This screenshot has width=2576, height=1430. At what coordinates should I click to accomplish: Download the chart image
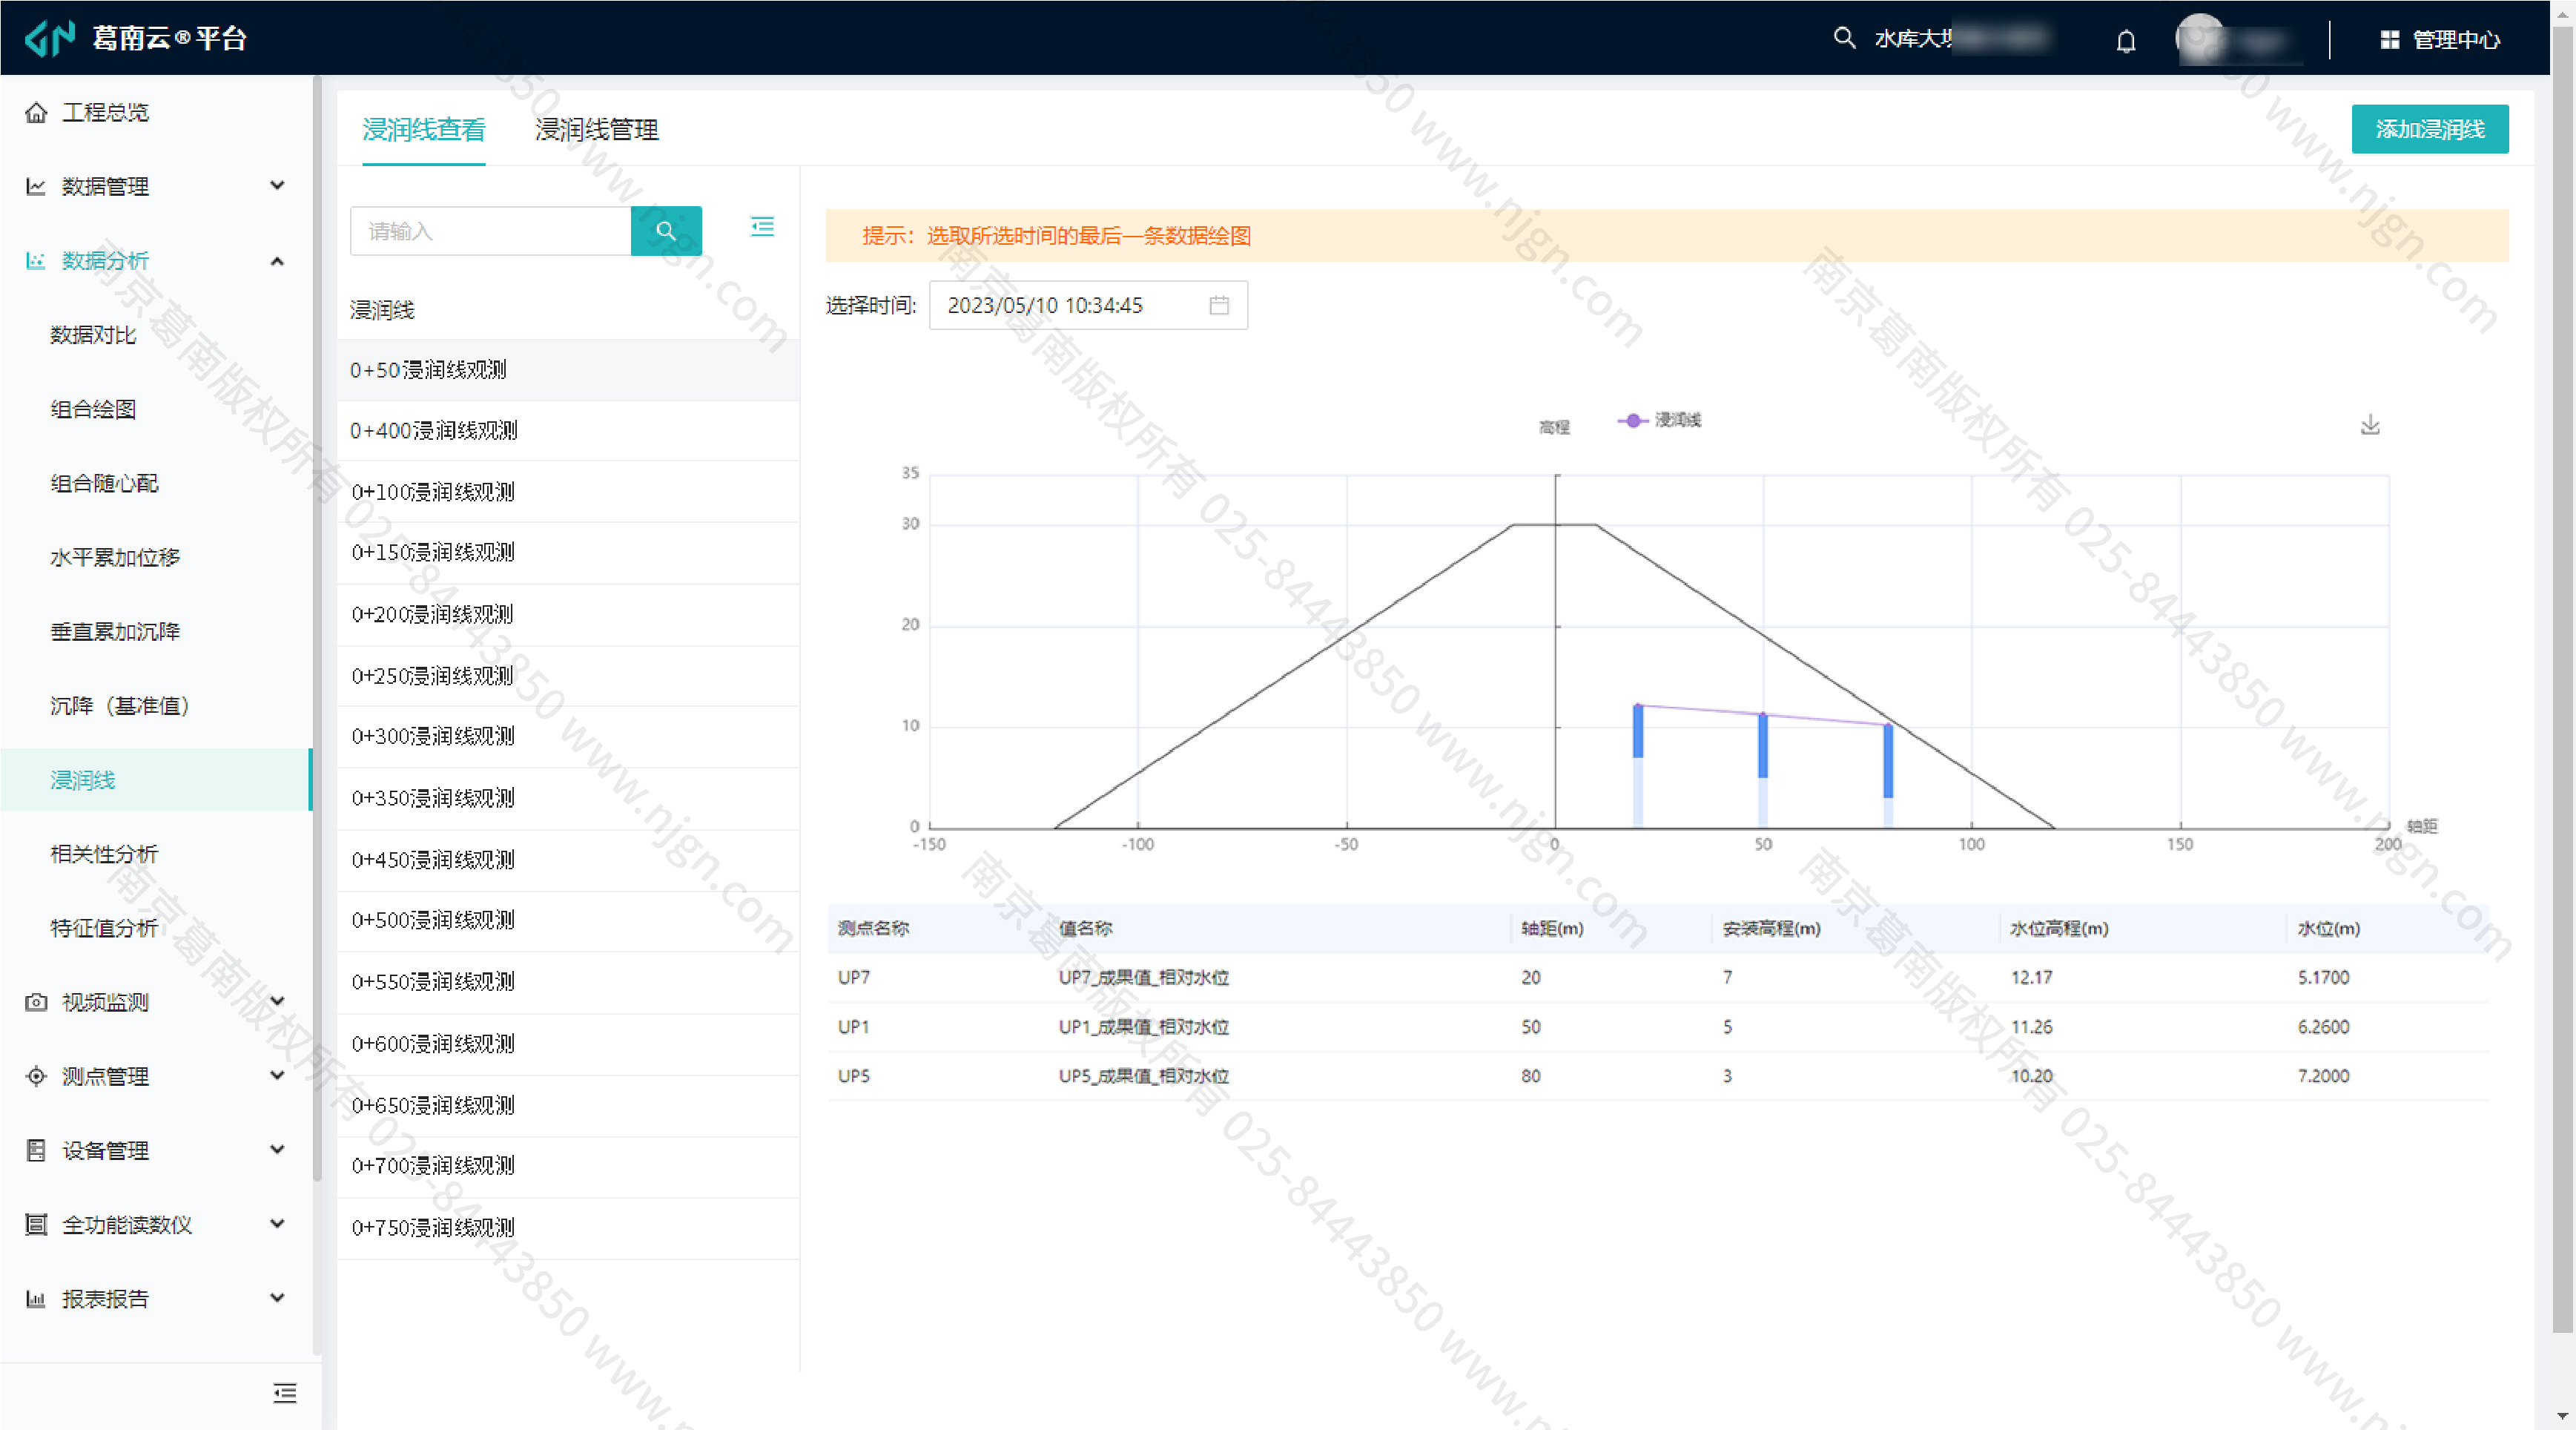tap(2370, 425)
